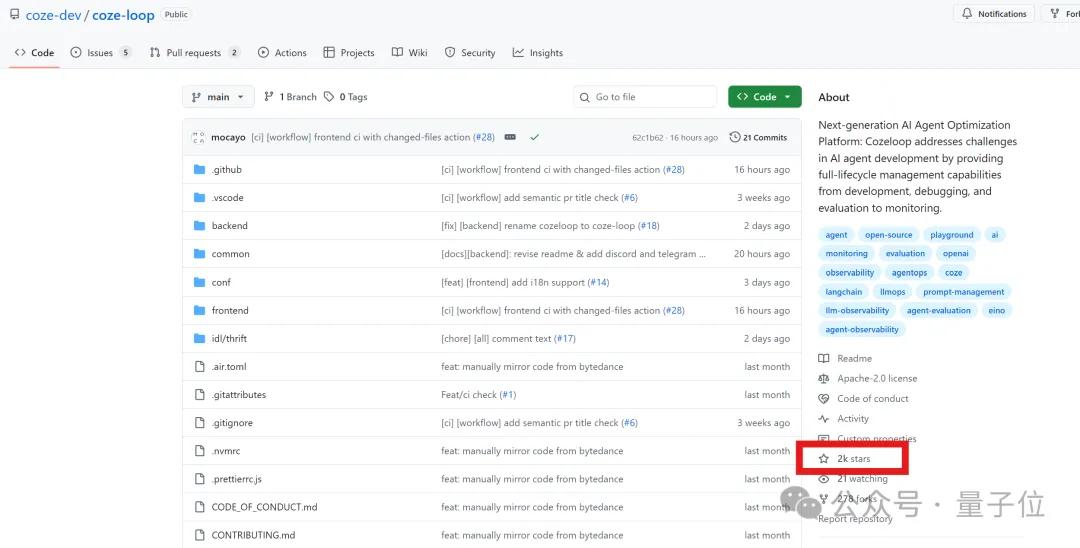Click the Readme book icon
The height and width of the screenshot is (548, 1080).
click(x=824, y=359)
